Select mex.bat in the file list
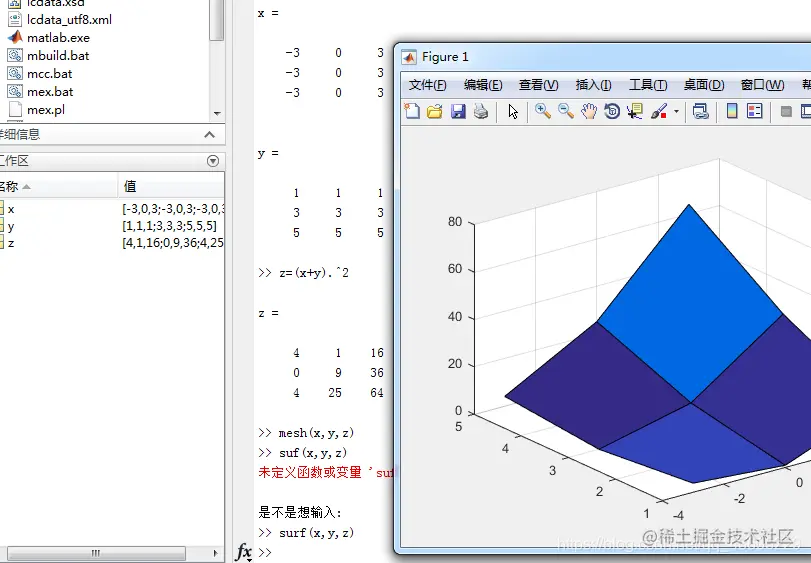The width and height of the screenshot is (811, 563). click(50, 92)
